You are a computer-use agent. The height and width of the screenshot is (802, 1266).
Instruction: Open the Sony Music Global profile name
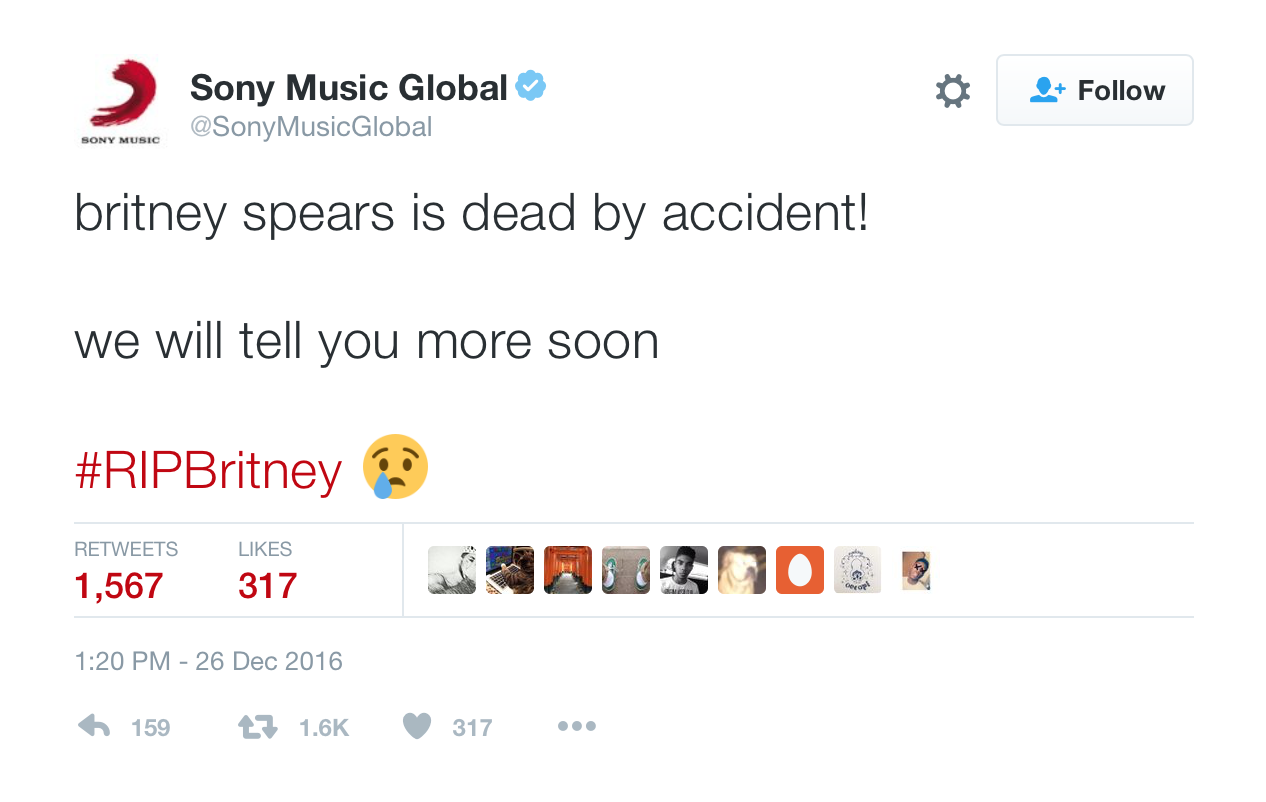click(x=349, y=88)
